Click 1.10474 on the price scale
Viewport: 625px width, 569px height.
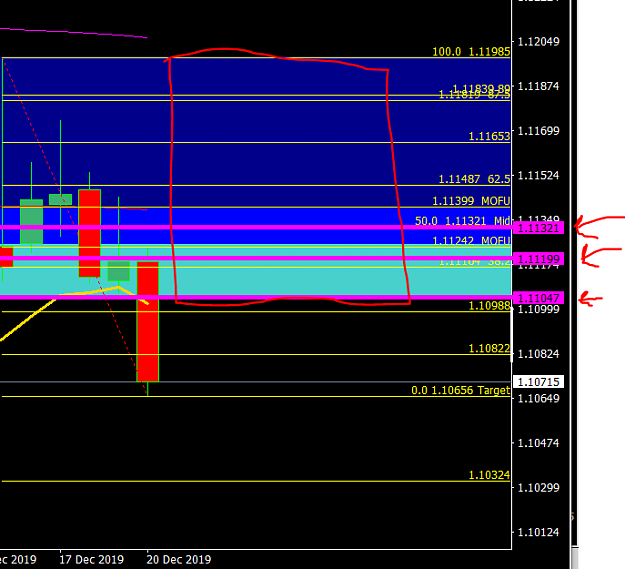pyautogui.click(x=539, y=443)
